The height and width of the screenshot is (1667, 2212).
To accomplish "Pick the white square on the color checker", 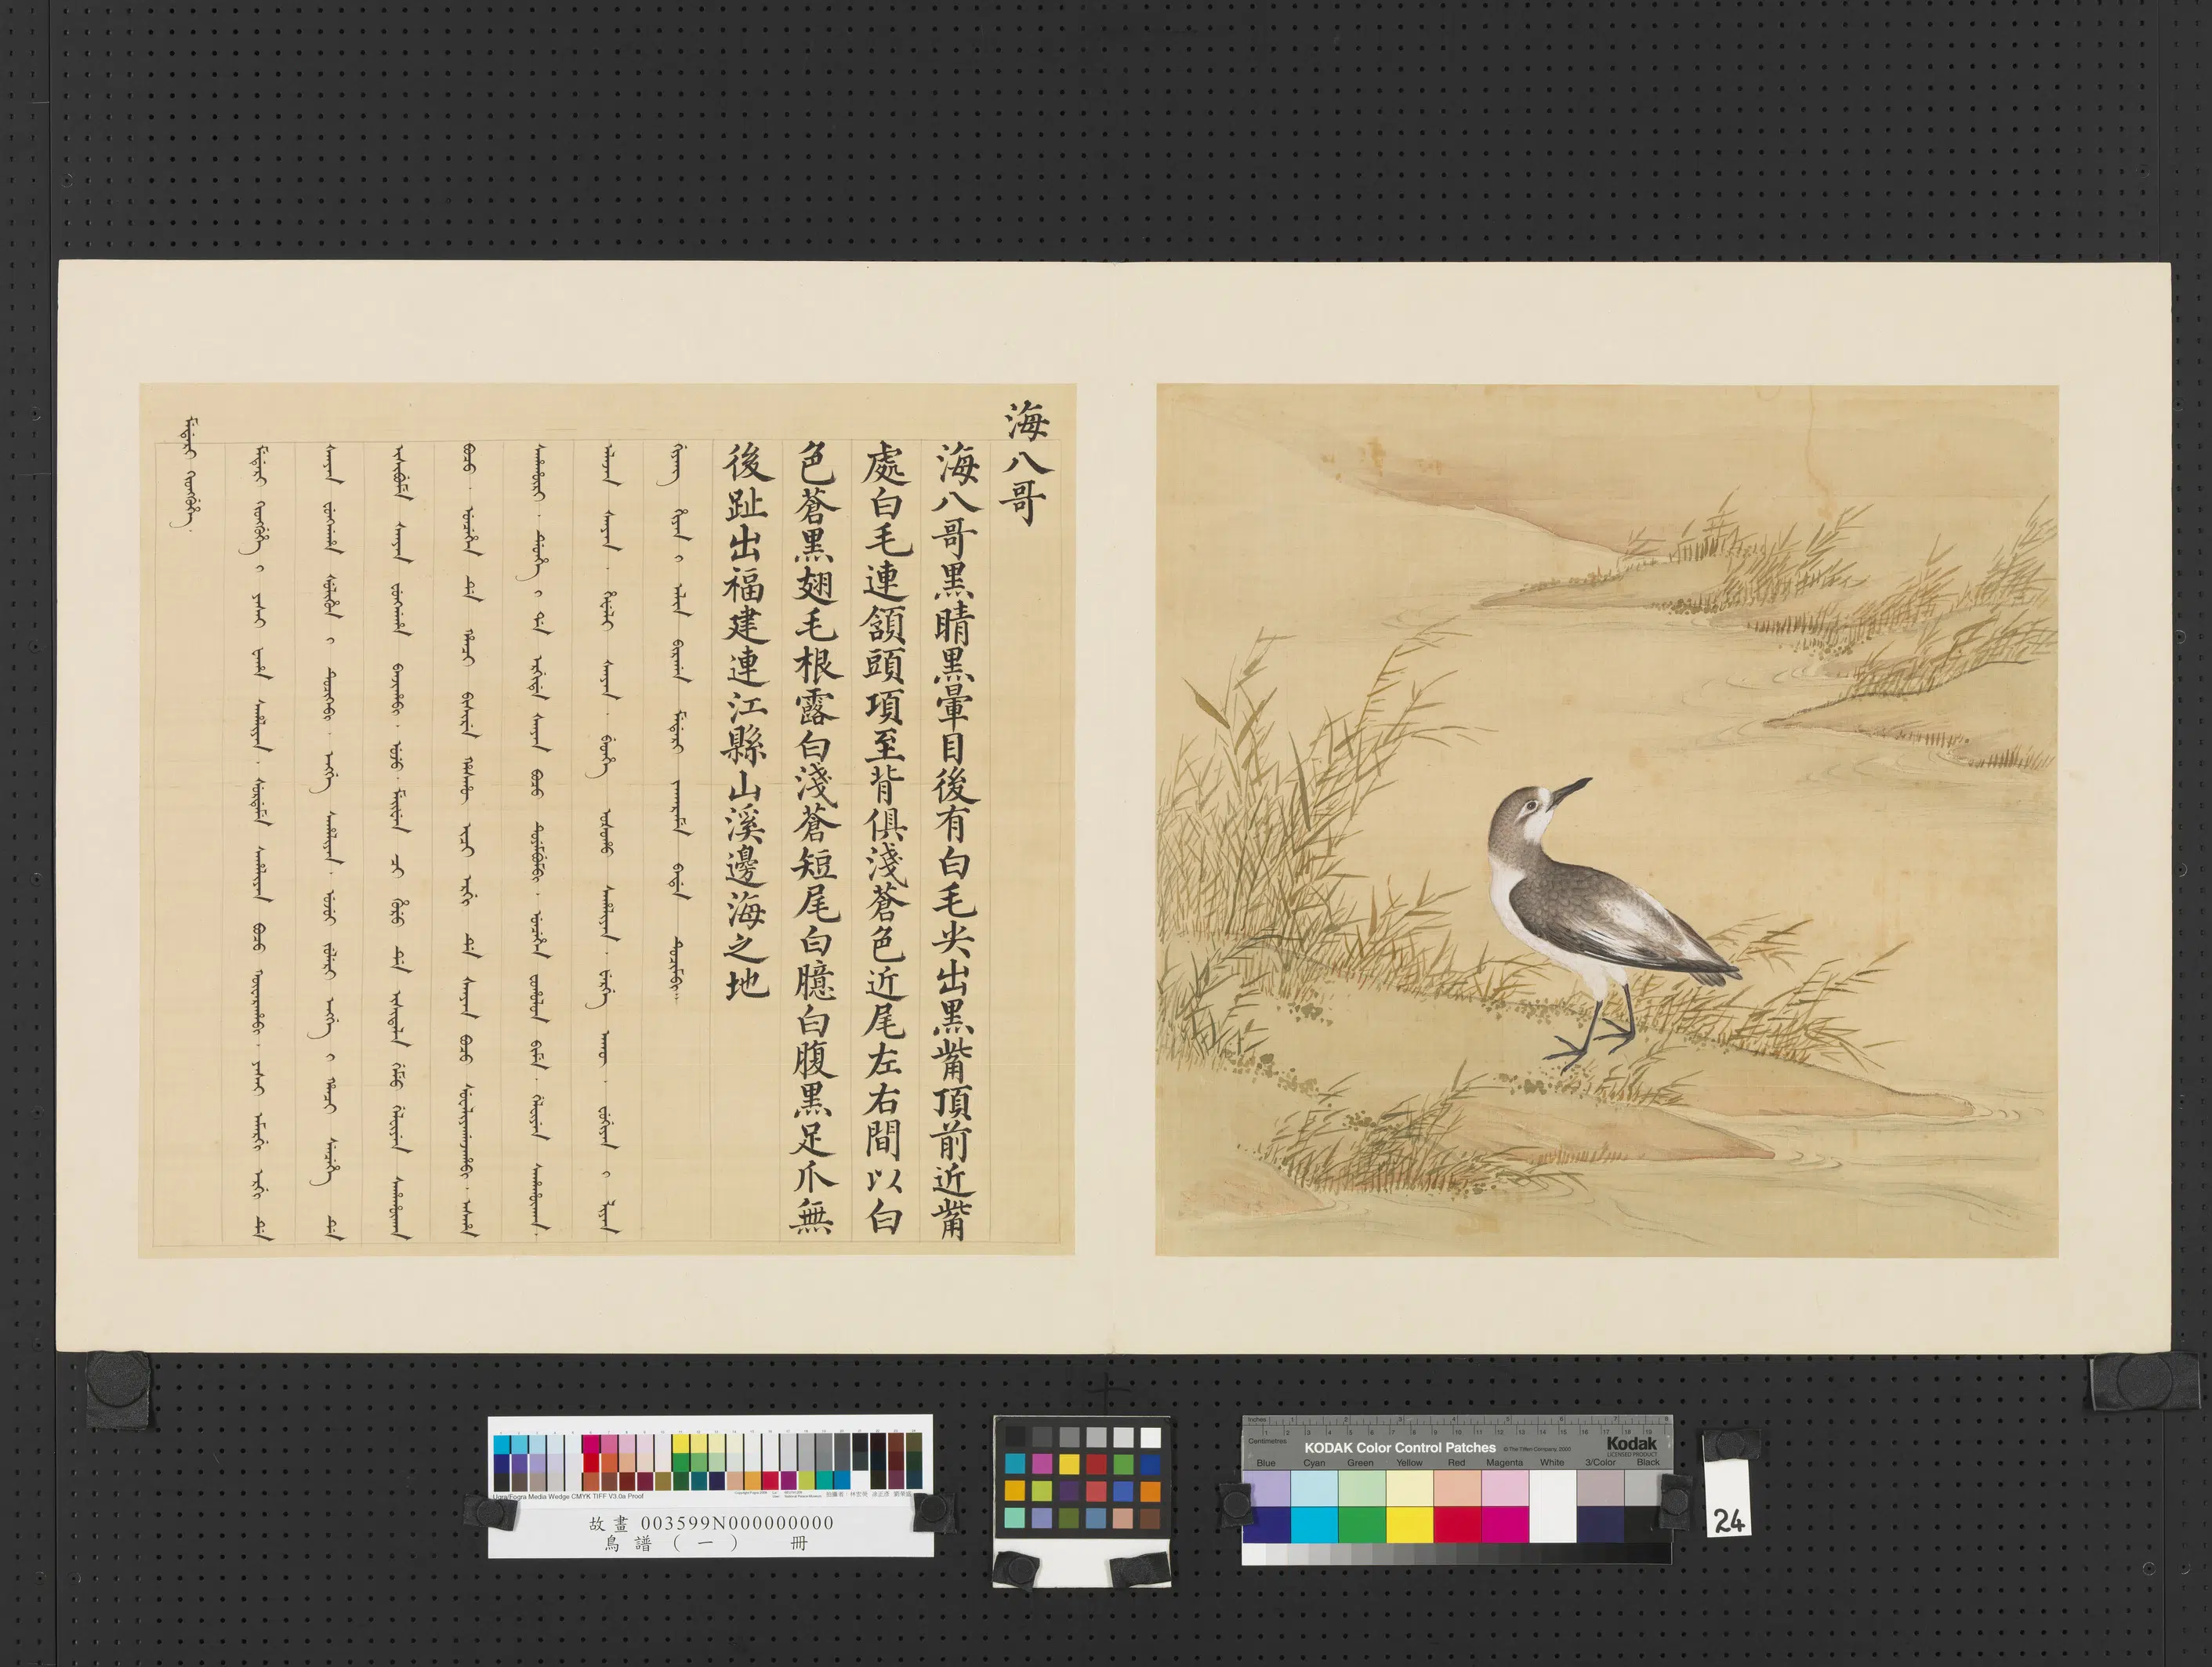I will (x=1151, y=1438).
